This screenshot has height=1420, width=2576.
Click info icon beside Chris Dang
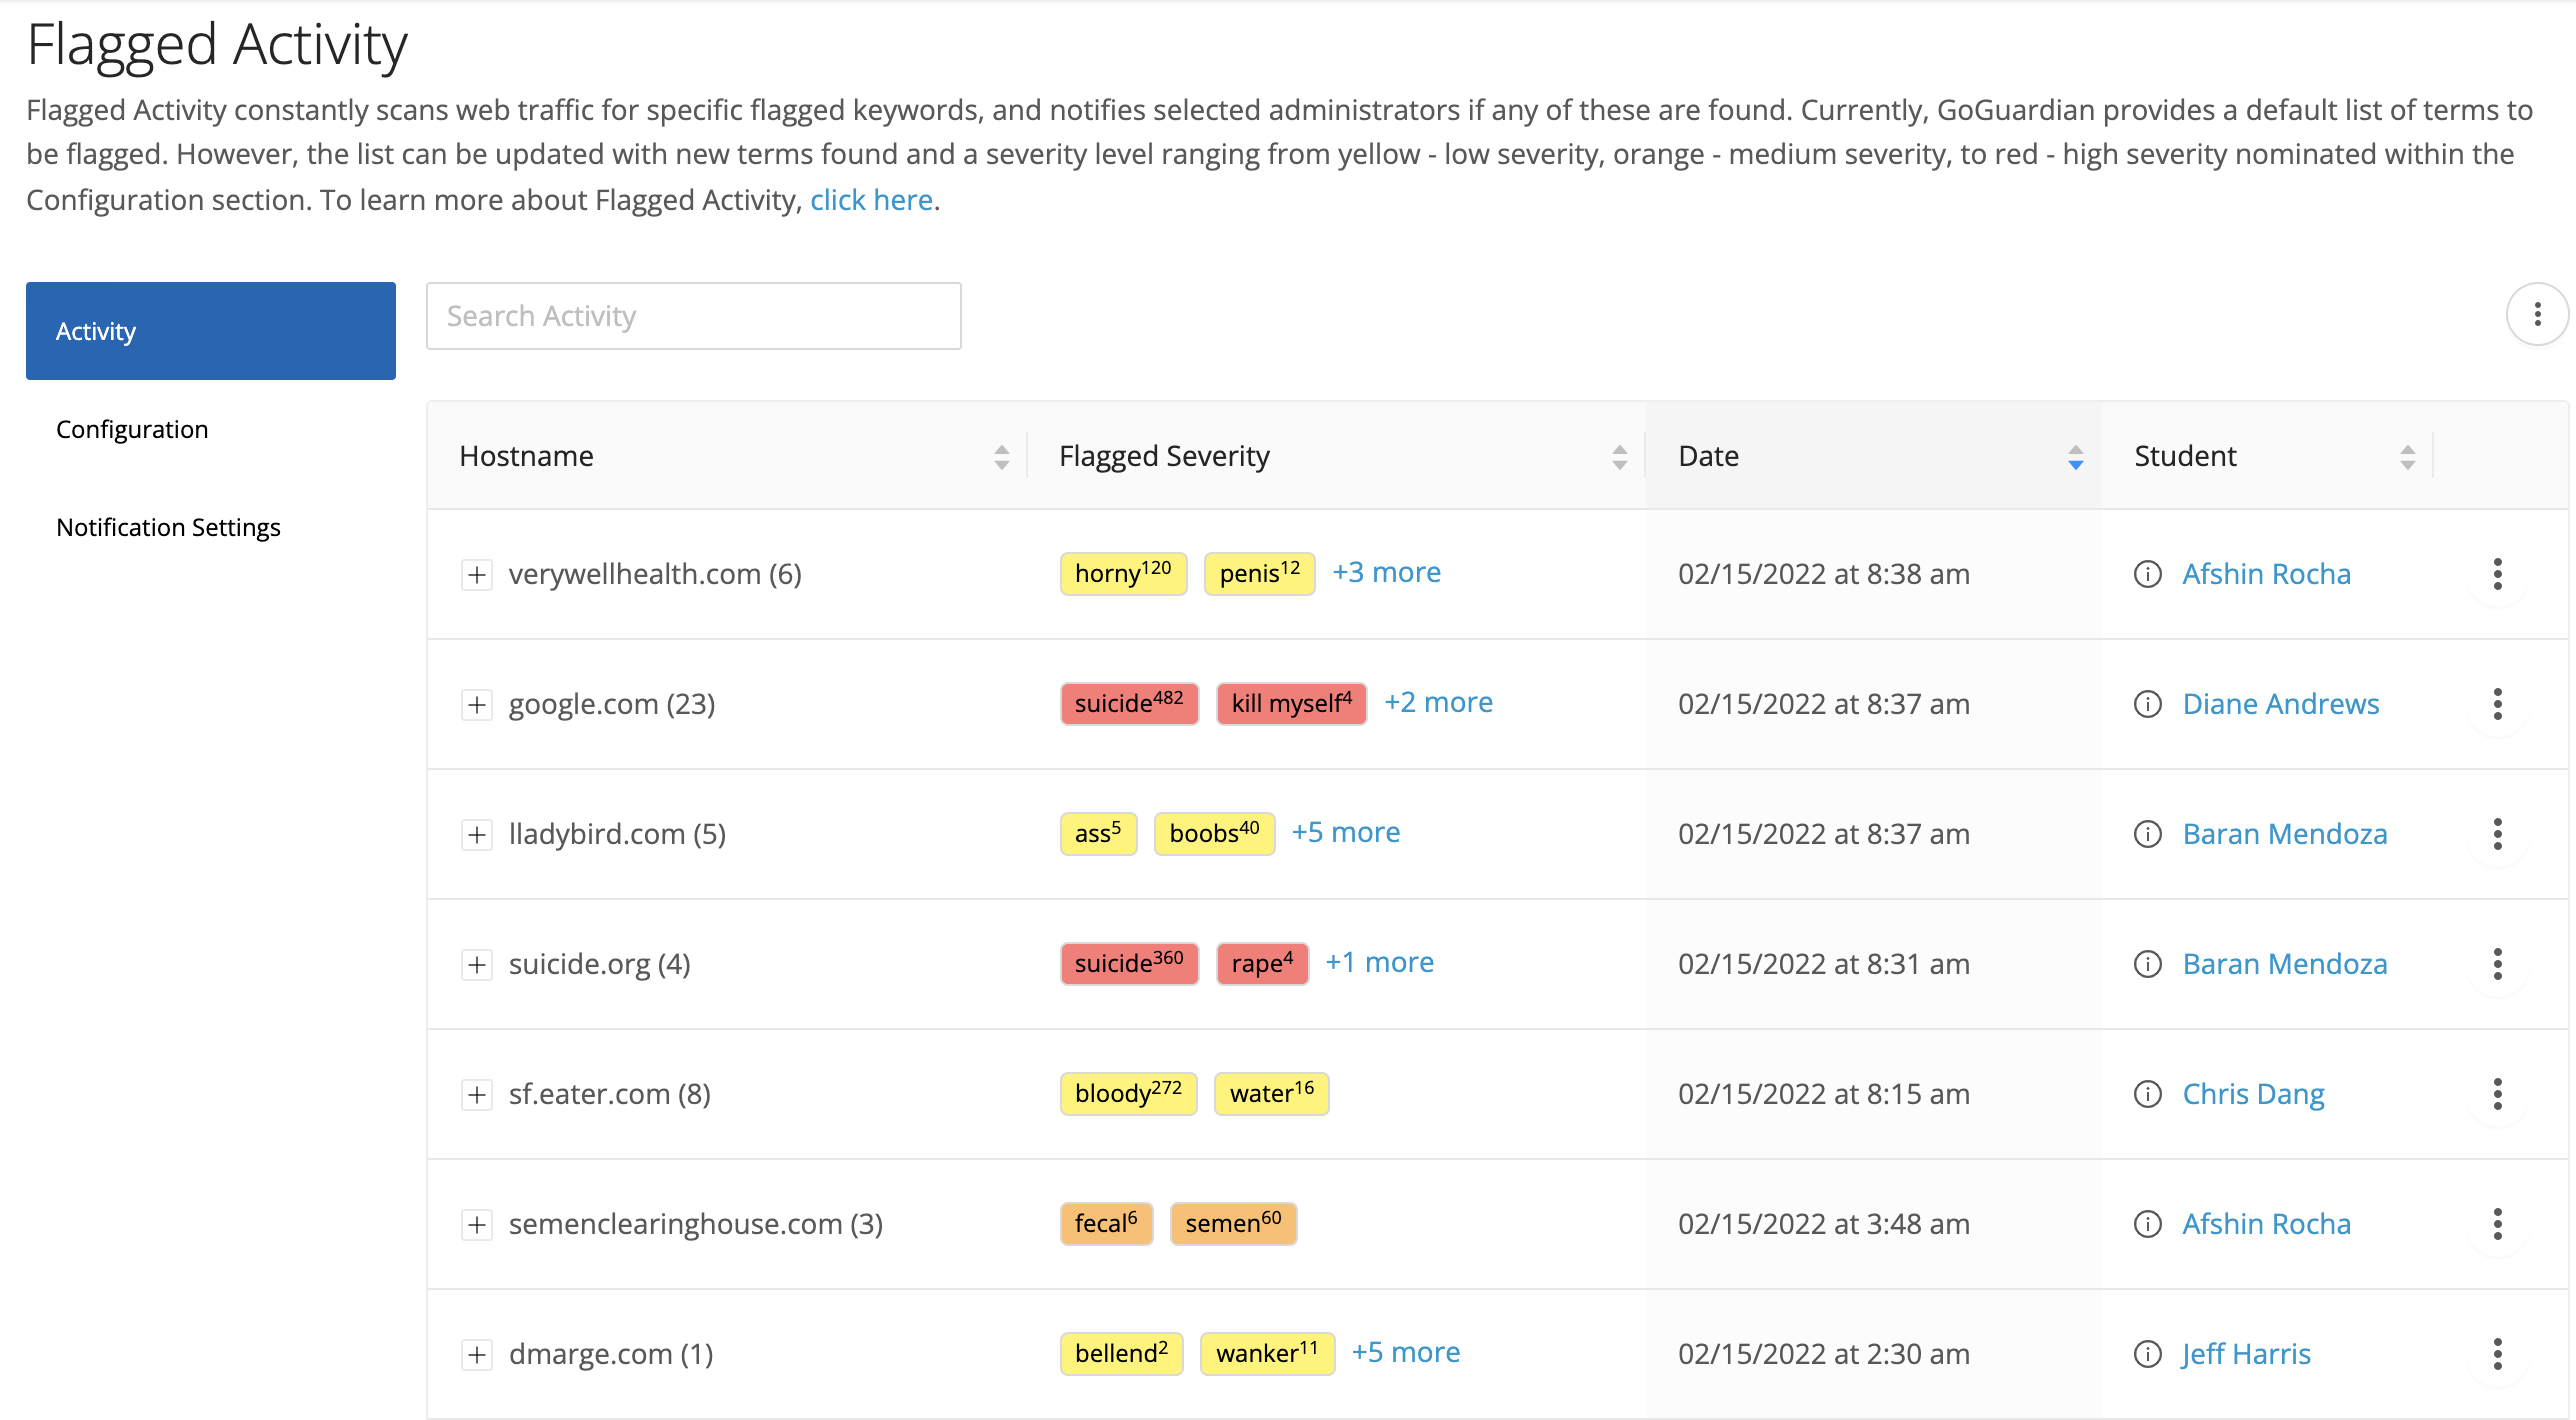[x=2147, y=1094]
